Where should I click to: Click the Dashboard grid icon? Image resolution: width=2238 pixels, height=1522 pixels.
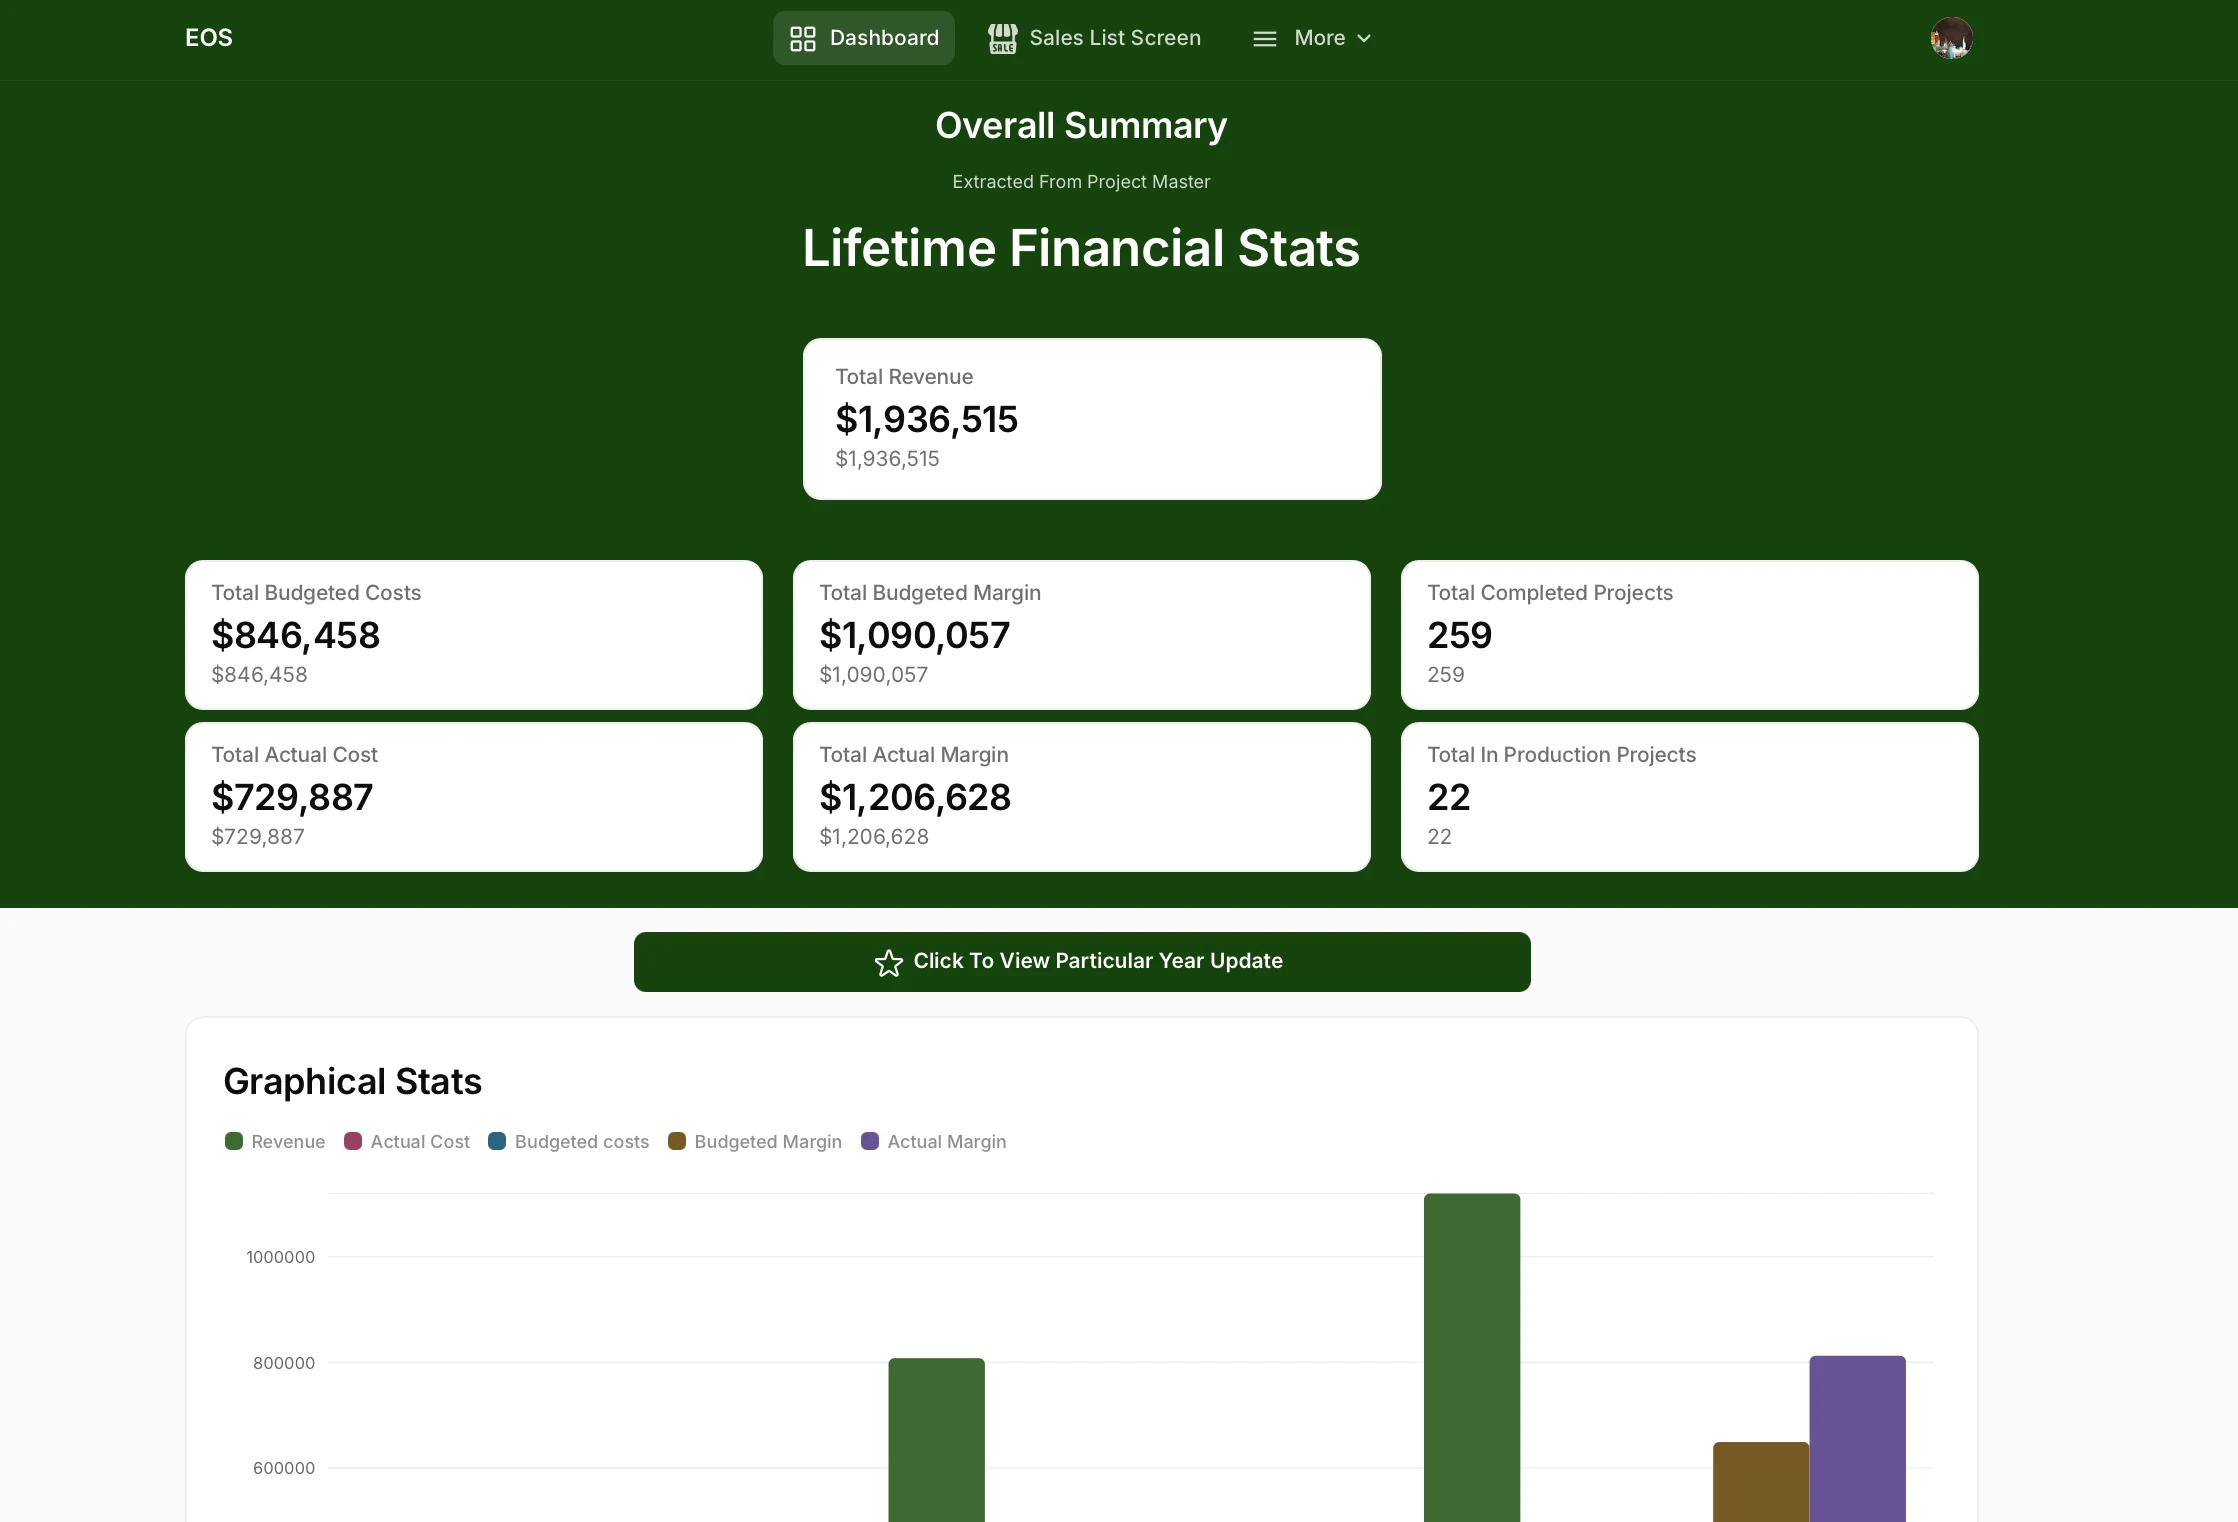coord(802,39)
